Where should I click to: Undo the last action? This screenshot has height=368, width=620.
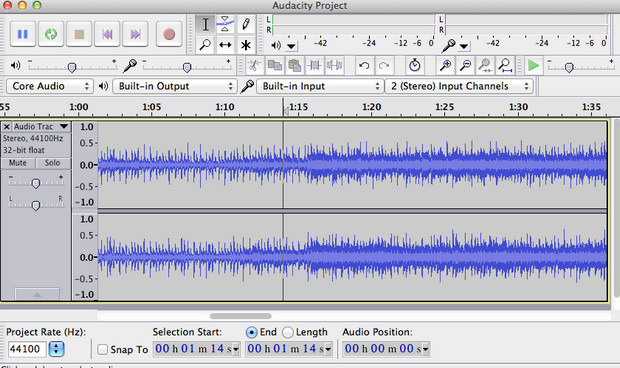[364, 65]
